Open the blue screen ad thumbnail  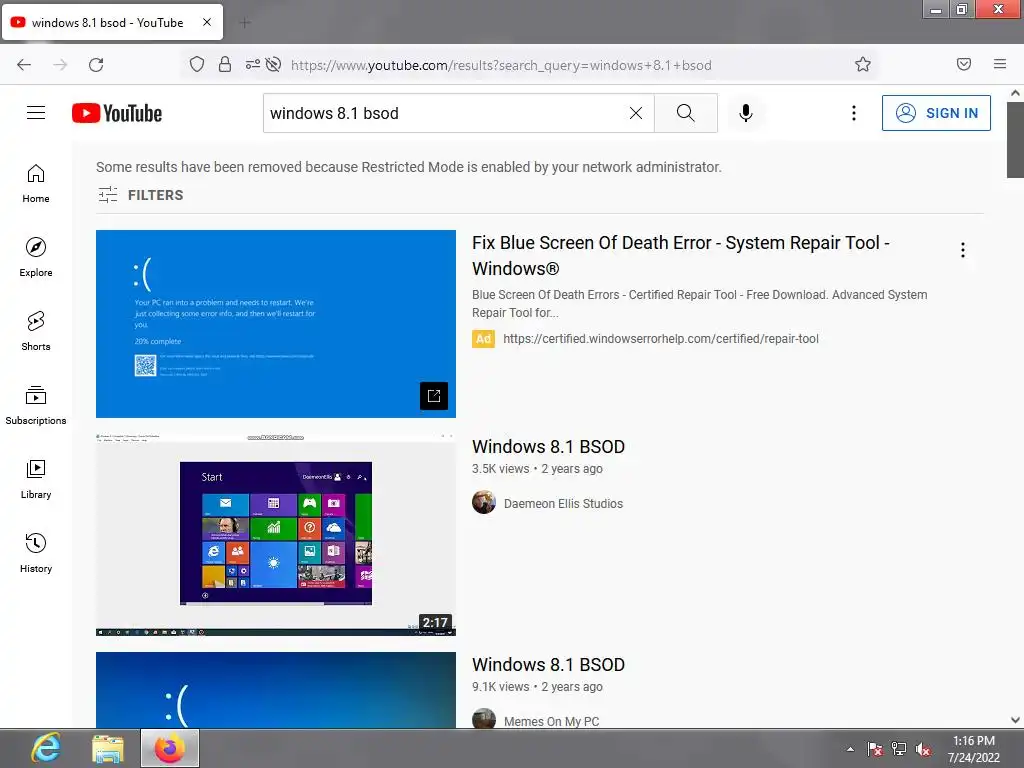click(276, 324)
